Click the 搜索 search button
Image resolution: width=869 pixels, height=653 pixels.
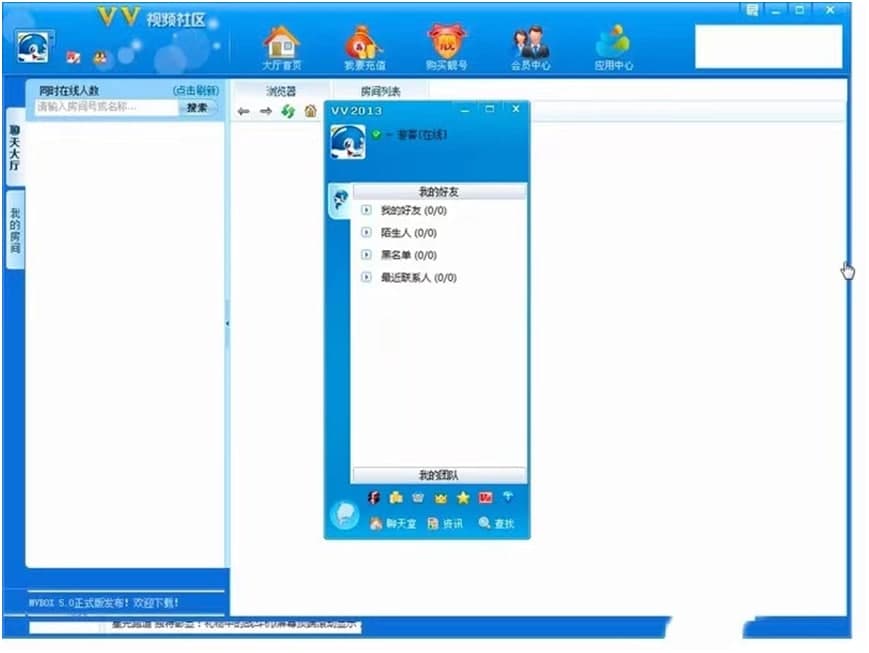tap(197, 107)
